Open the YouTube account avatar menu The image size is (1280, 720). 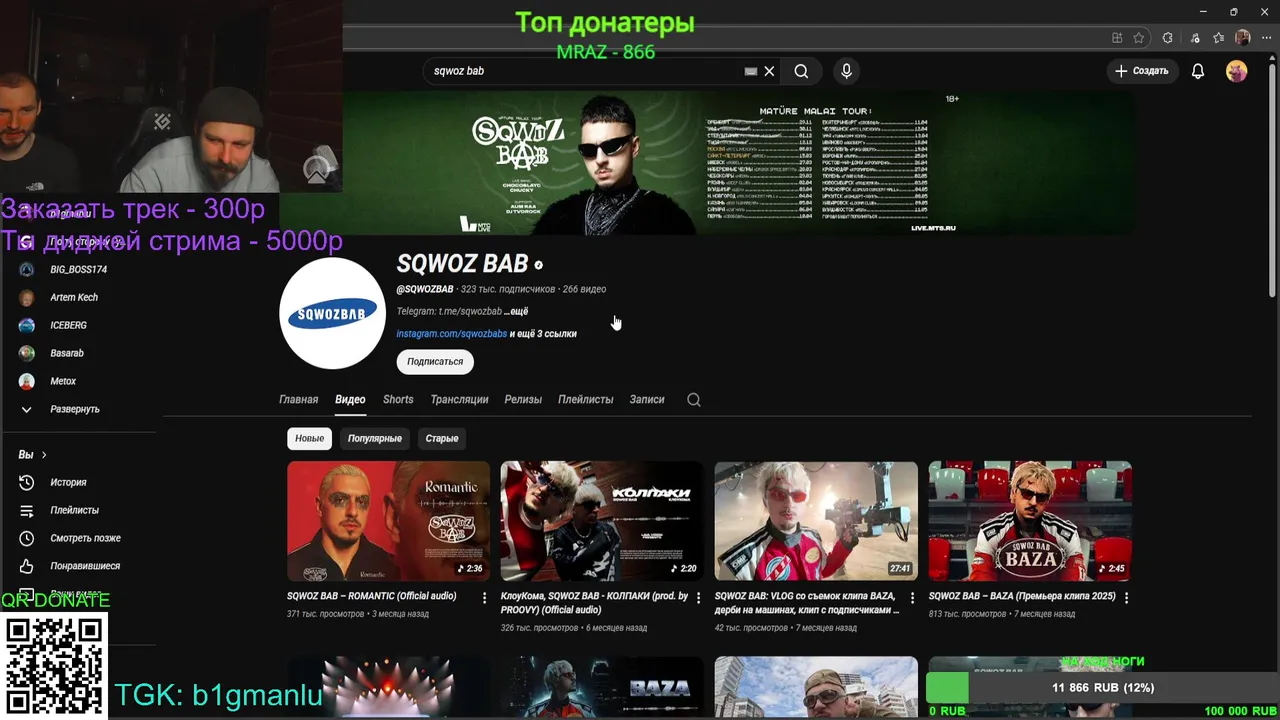1237,71
